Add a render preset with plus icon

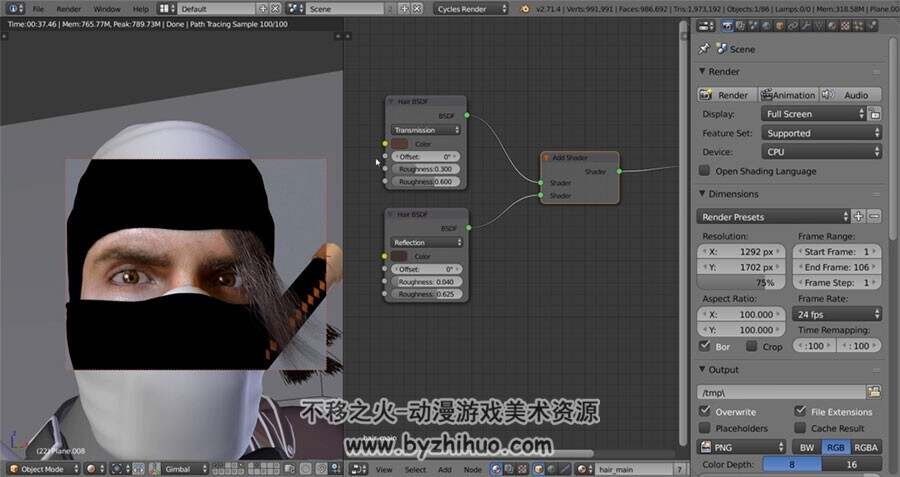(858, 217)
